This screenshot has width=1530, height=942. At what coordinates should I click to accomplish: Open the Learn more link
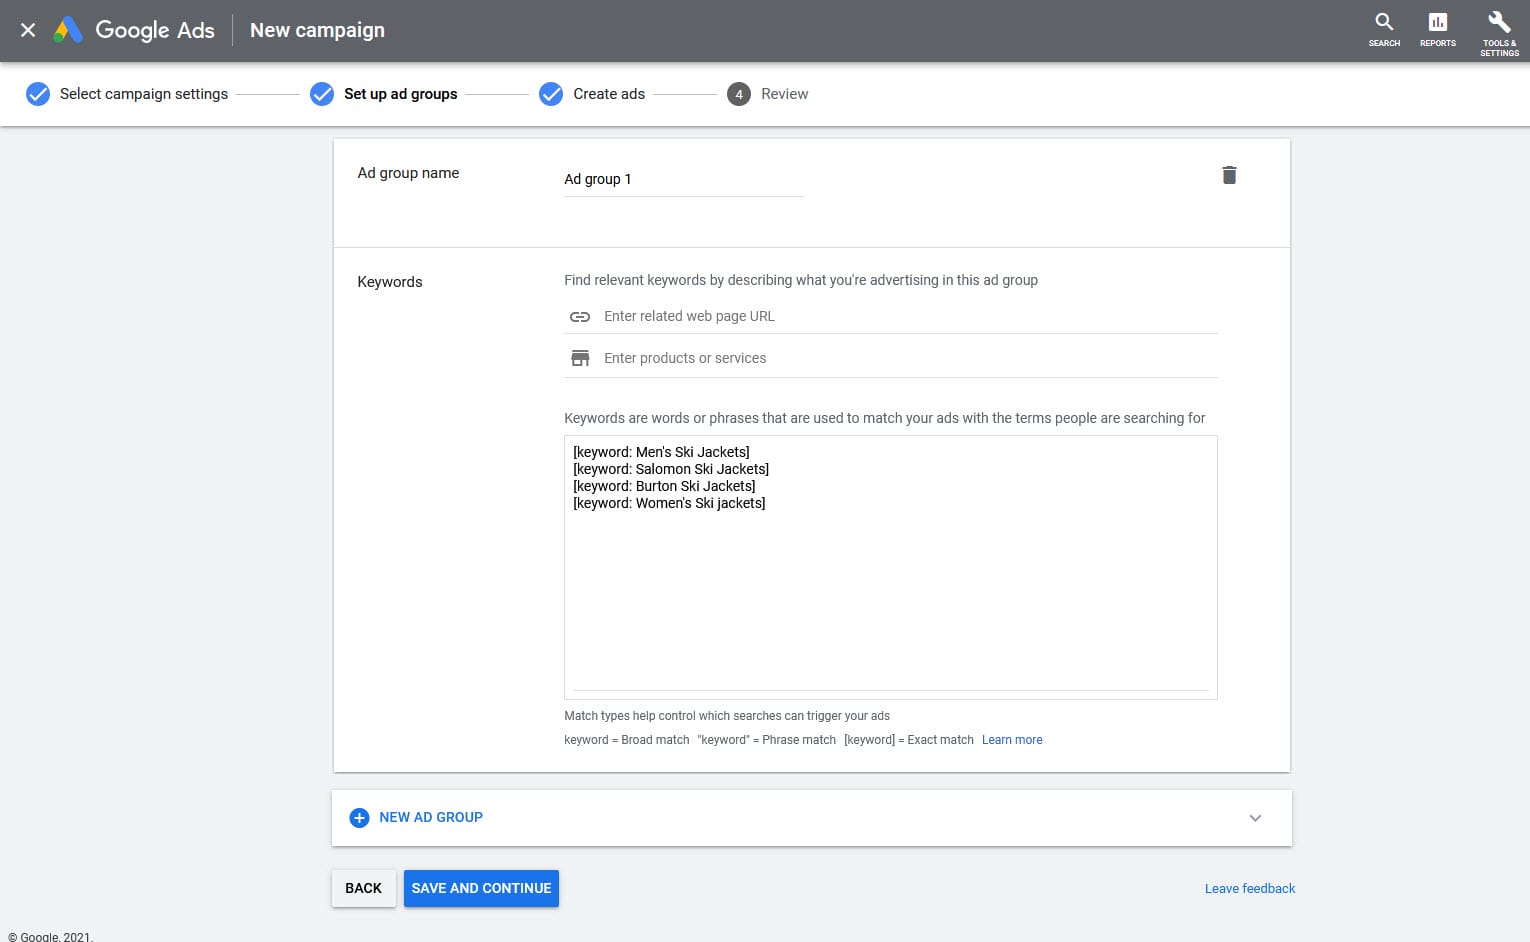pyautogui.click(x=1012, y=740)
